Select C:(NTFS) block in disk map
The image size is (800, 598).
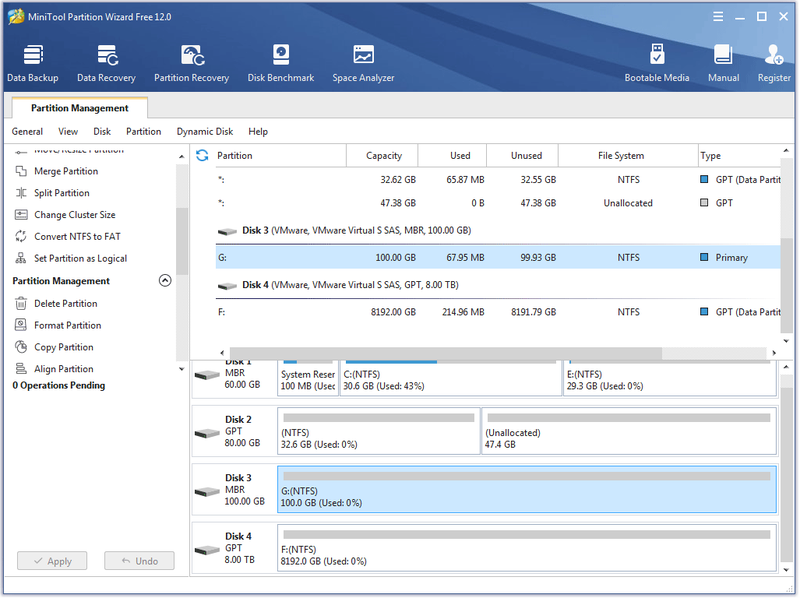451,378
